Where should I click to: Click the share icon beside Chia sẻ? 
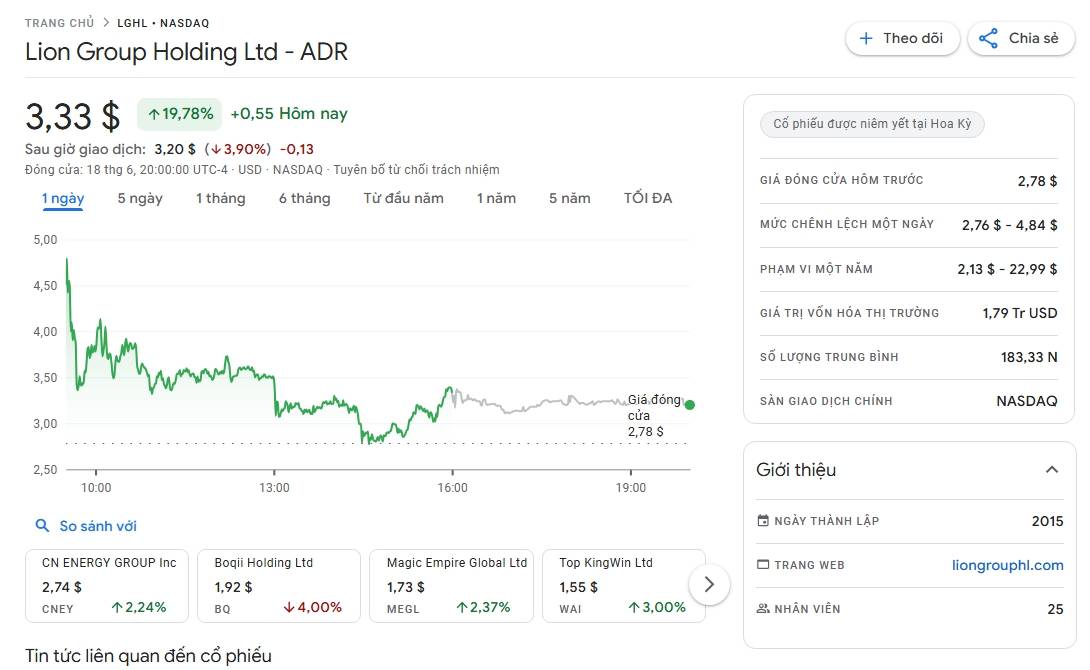(988, 38)
